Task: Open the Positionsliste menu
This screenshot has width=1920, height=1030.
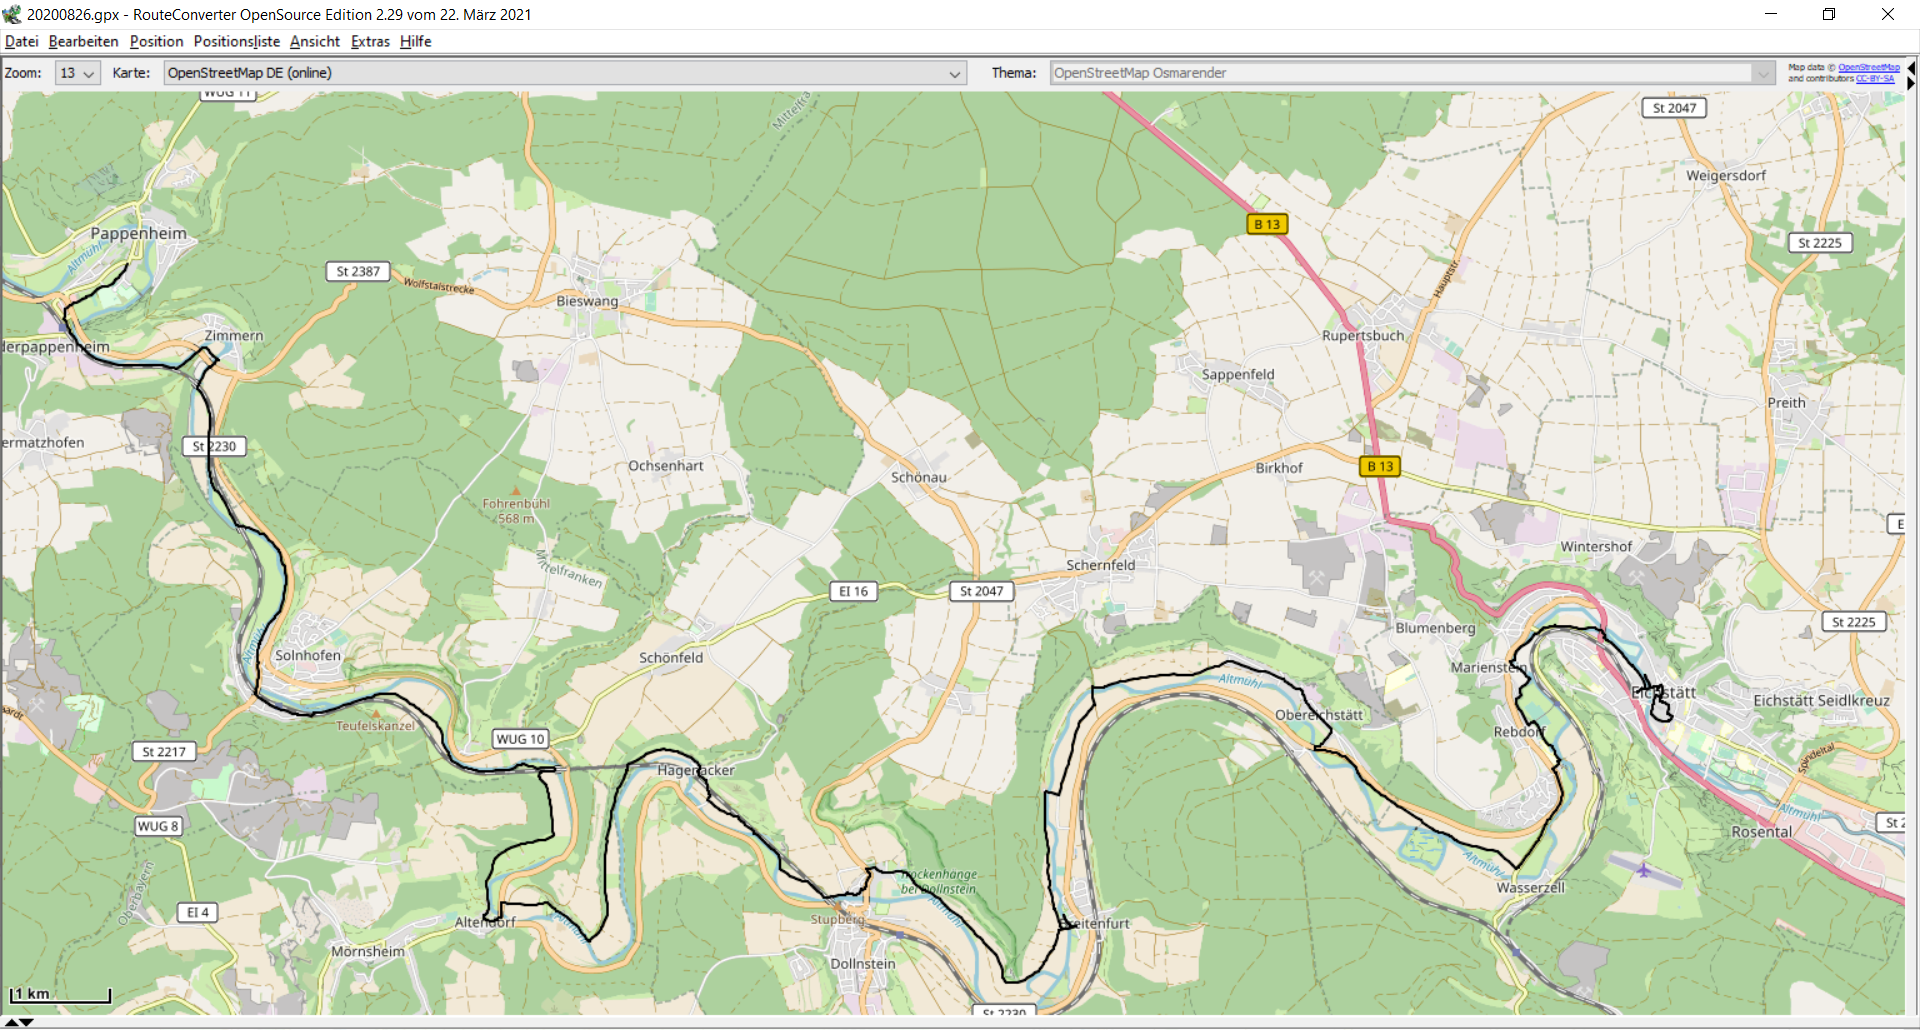Action: point(236,41)
